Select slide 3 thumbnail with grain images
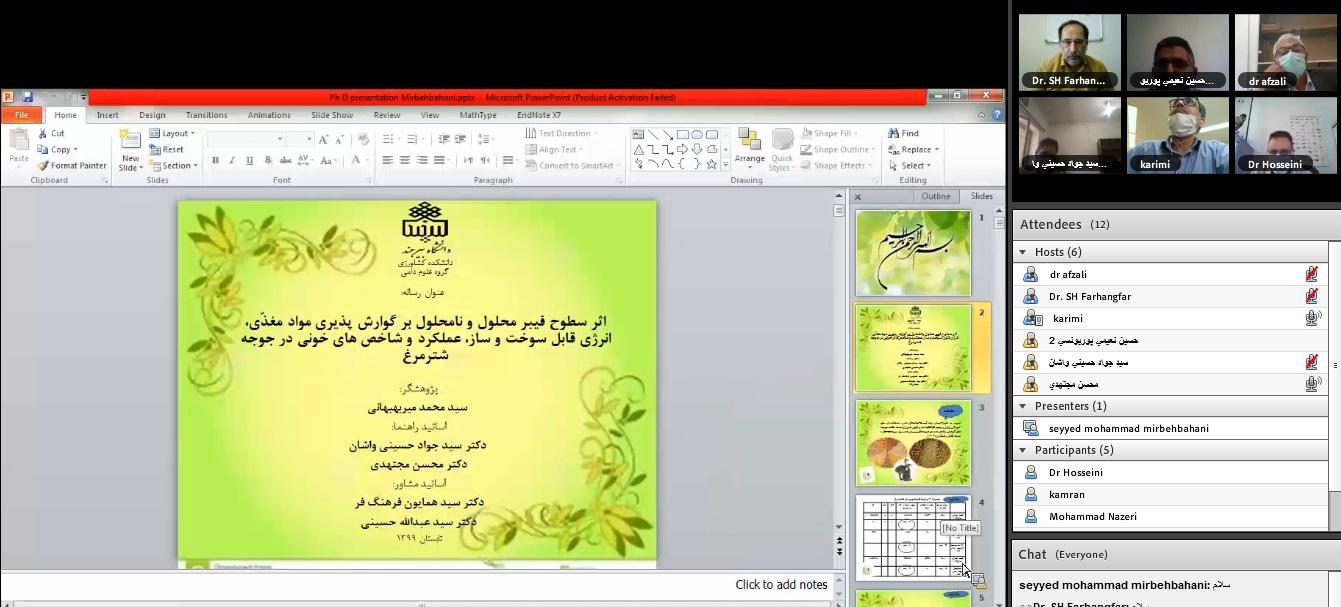Viewport: 1341px width, 607px height. 913,443
